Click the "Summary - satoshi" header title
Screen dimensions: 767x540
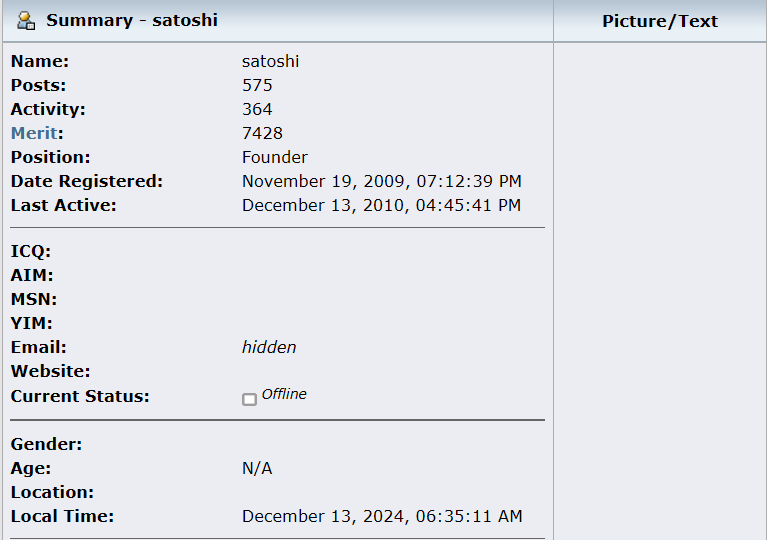pyautogui.click(x=132, y=20)
